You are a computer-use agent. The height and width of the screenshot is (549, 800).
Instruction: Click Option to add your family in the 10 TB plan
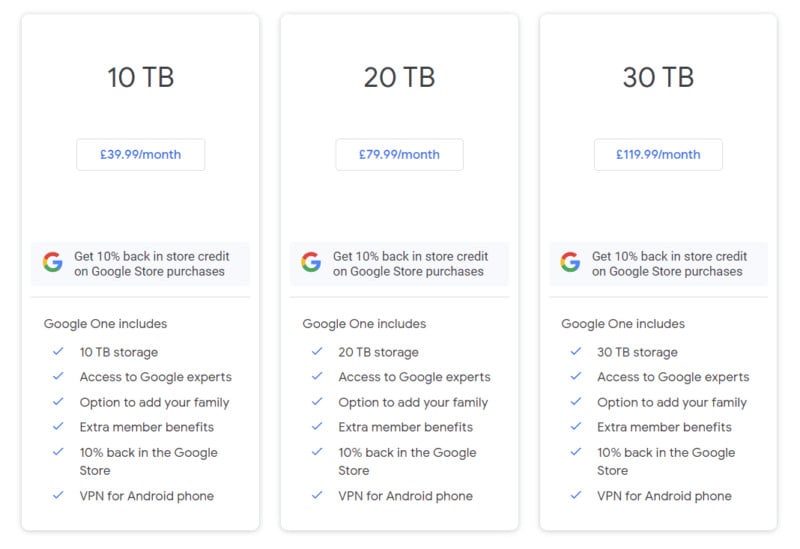pos(154,402)
